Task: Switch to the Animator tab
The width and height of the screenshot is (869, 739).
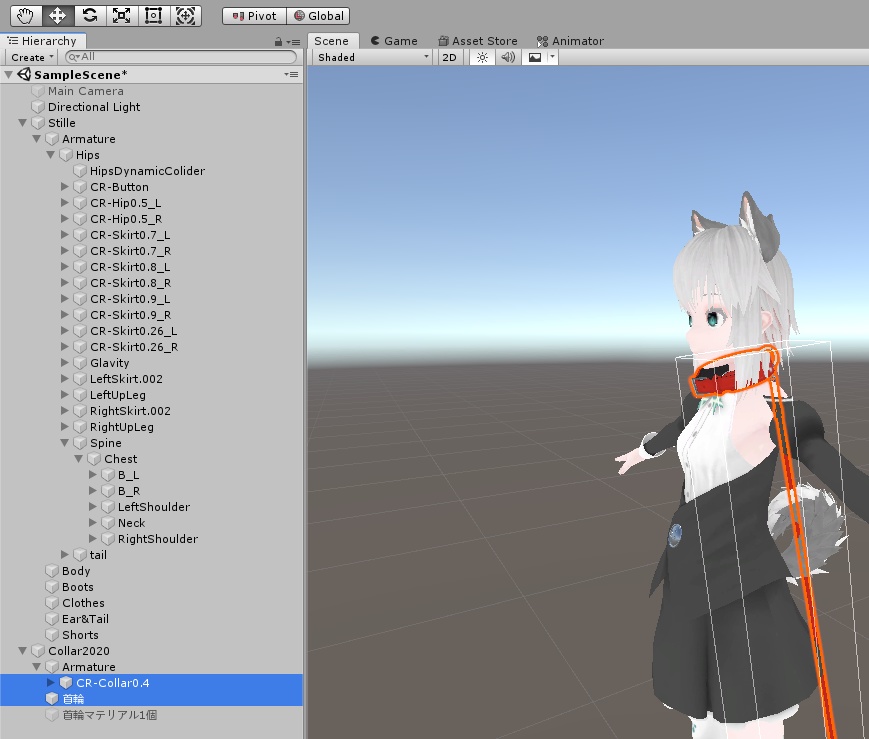Action: [x=570, y=41]
